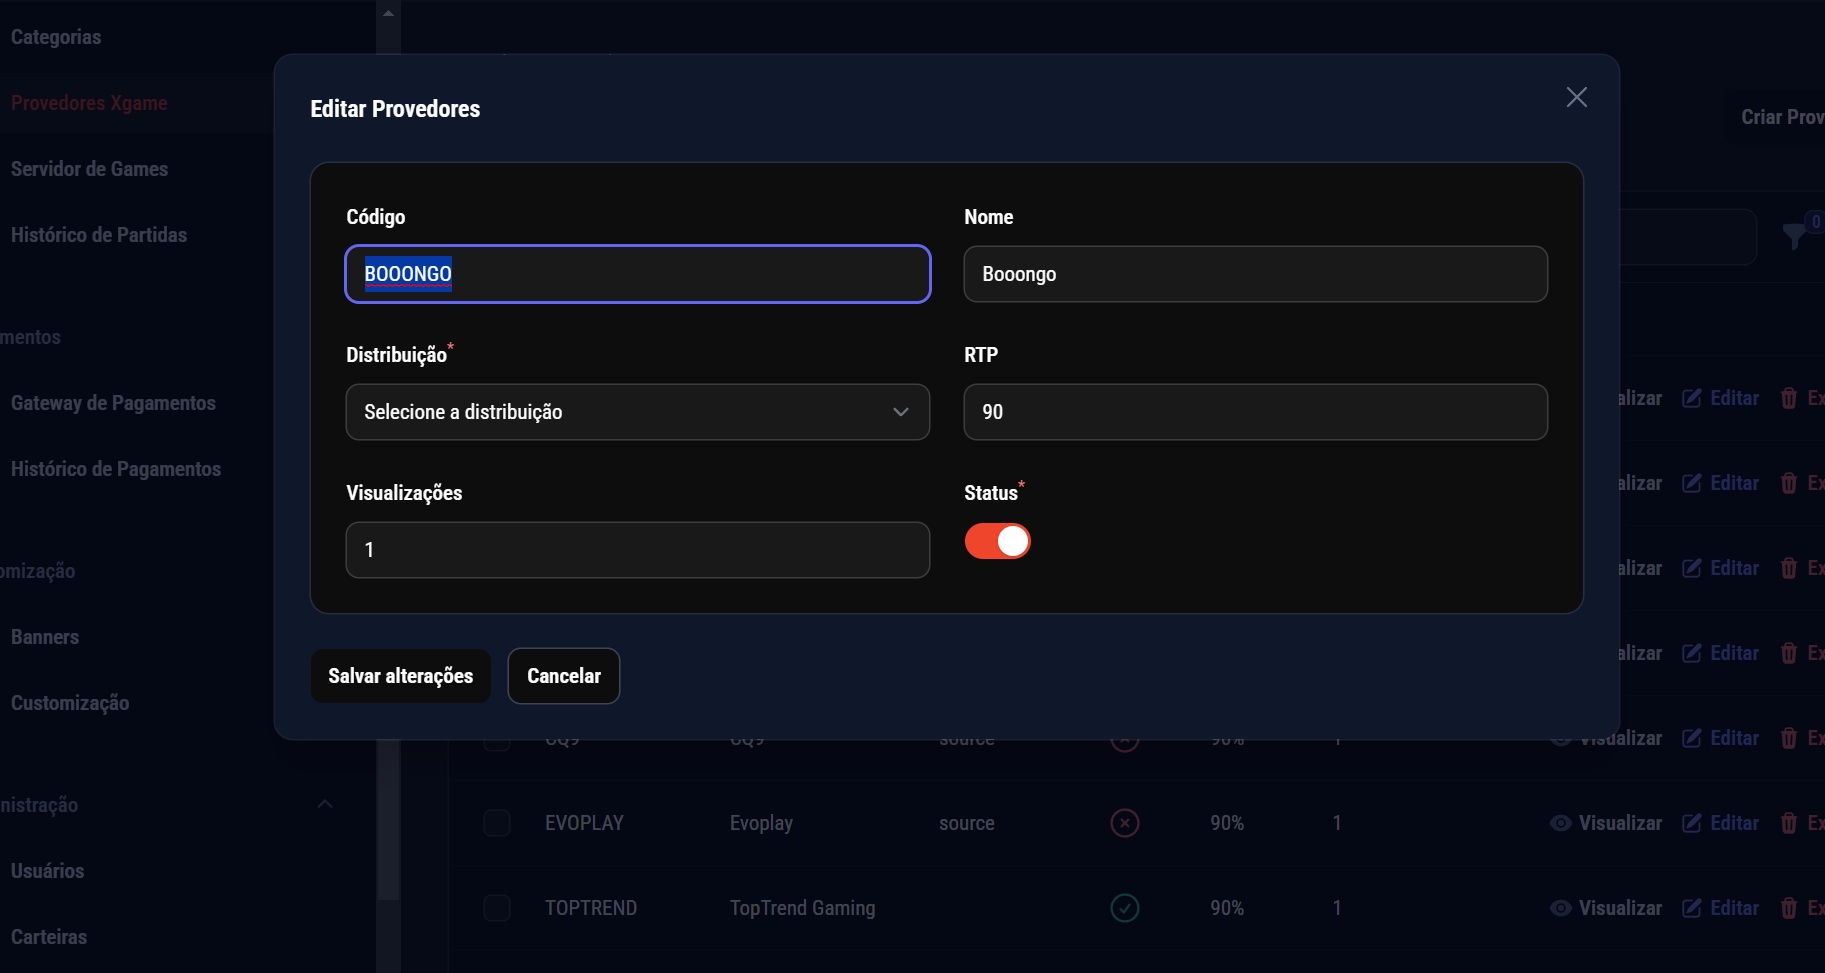
Task: Open Servidor de Games menu item
Action: point(89,169)
